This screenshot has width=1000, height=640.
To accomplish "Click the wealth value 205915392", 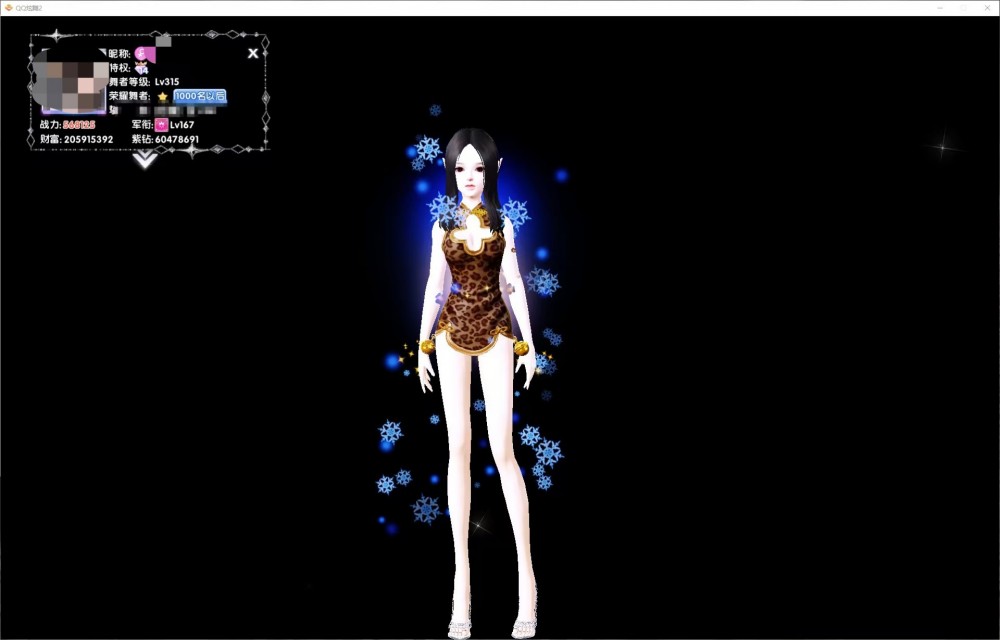I will 88,139.
